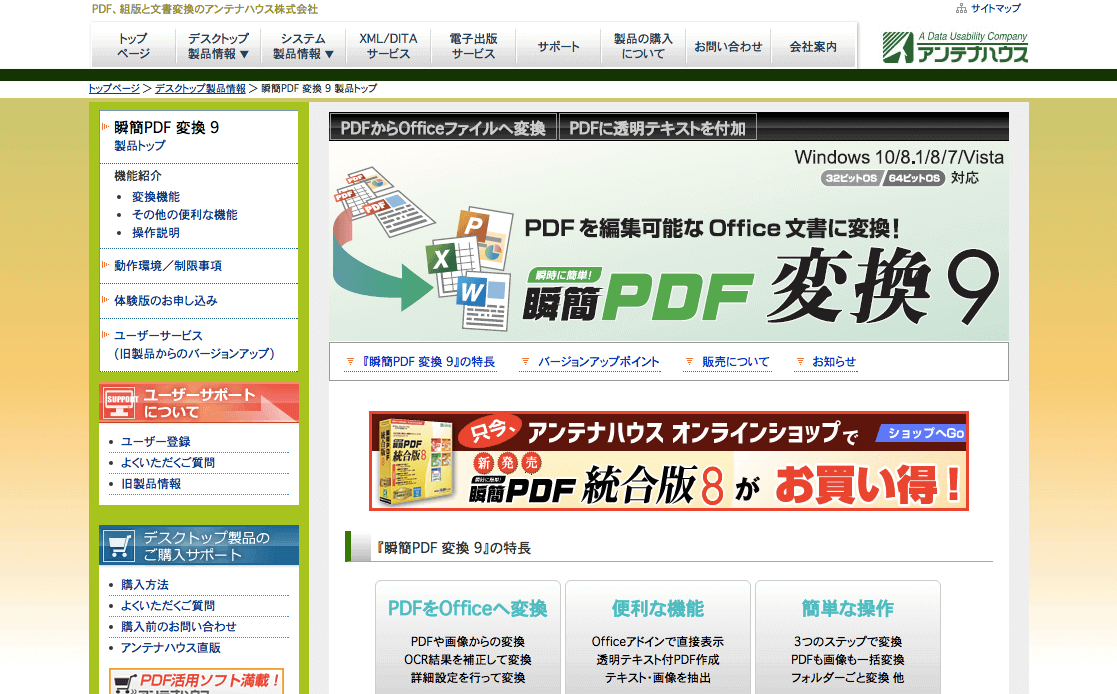This screenshot has height=694, width=1117.
Task: Open the 製品の購入について menu item
Action: [x=643, y=46]
